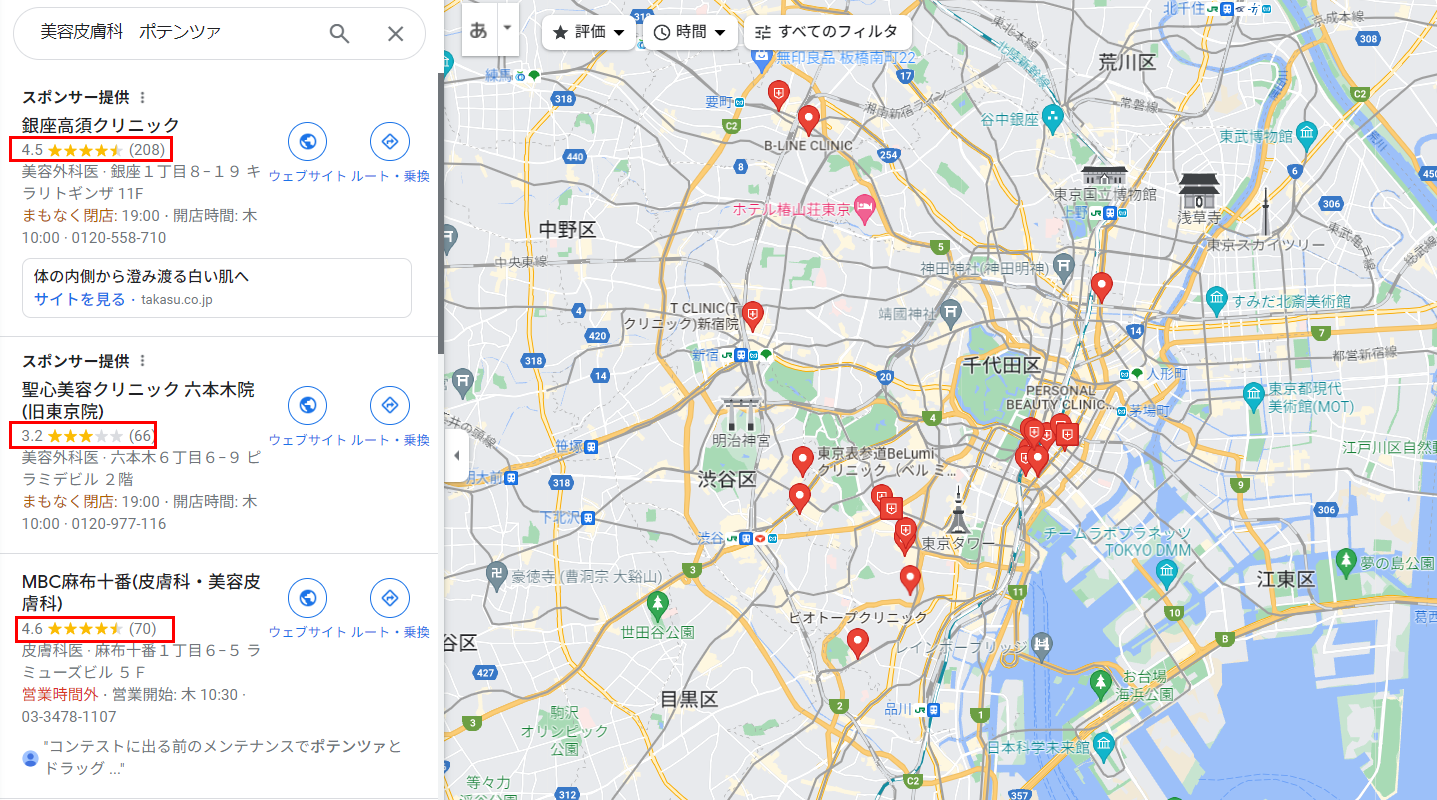Click the すみだ北斎美術館 museum icon
Viewport: 1437px width, 800px height.
[1216, 298]
